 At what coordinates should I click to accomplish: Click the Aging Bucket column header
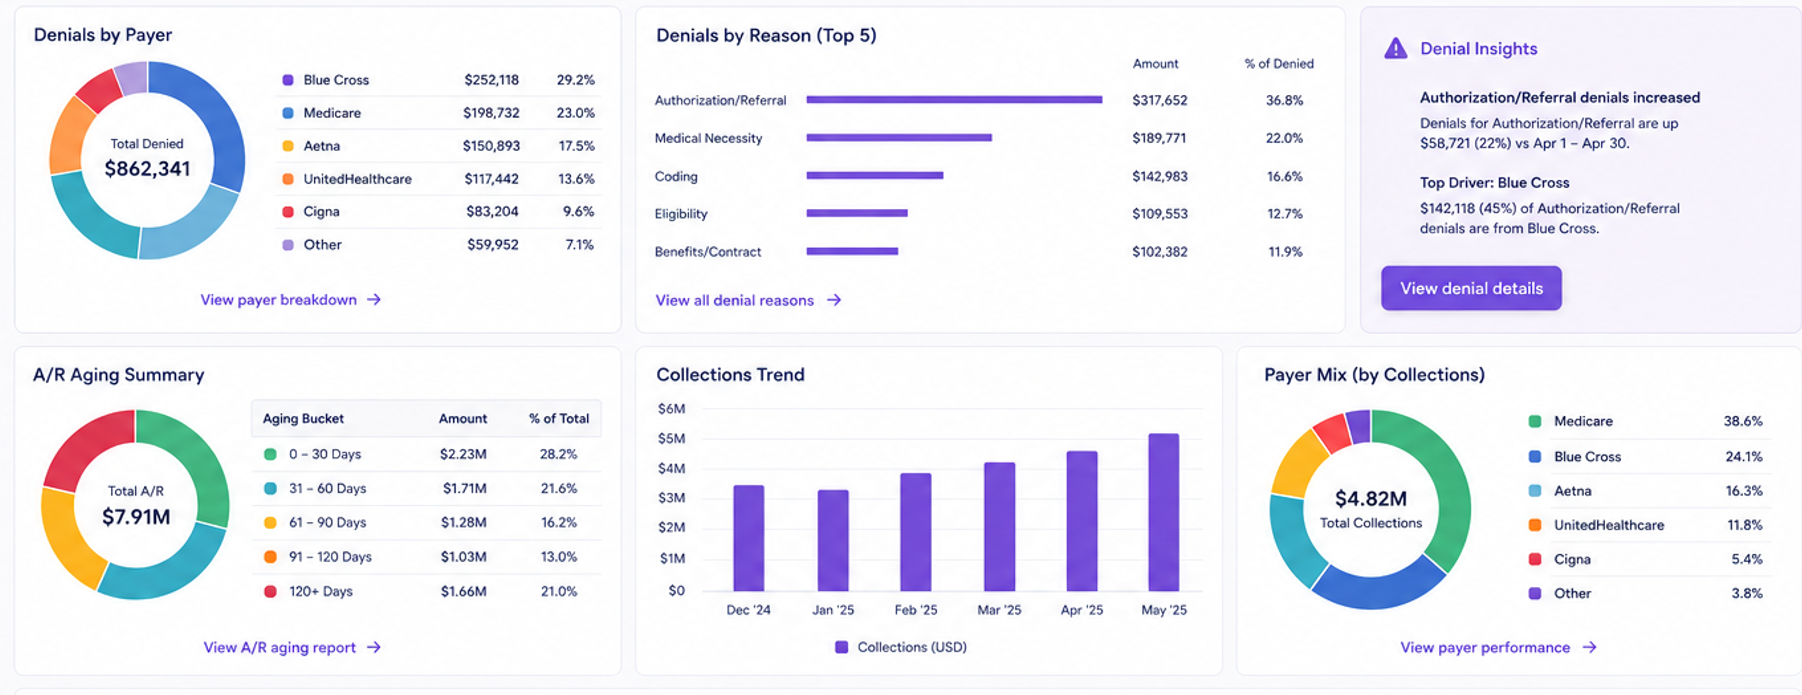click(303, 419)
